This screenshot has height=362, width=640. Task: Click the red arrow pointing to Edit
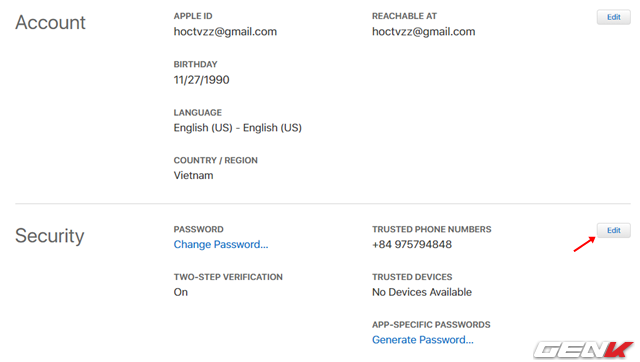[x=584, y=244]
